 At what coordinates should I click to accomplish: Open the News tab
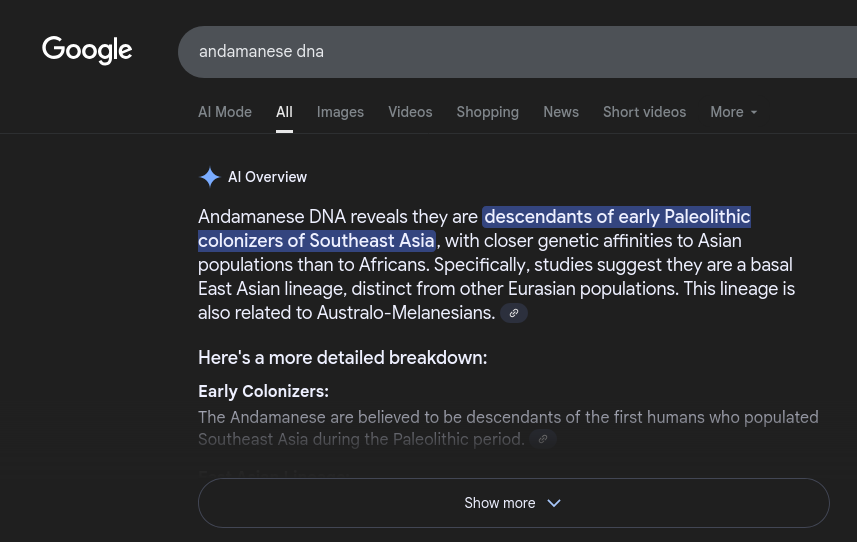pyautogui.click(x=561, y=112)
